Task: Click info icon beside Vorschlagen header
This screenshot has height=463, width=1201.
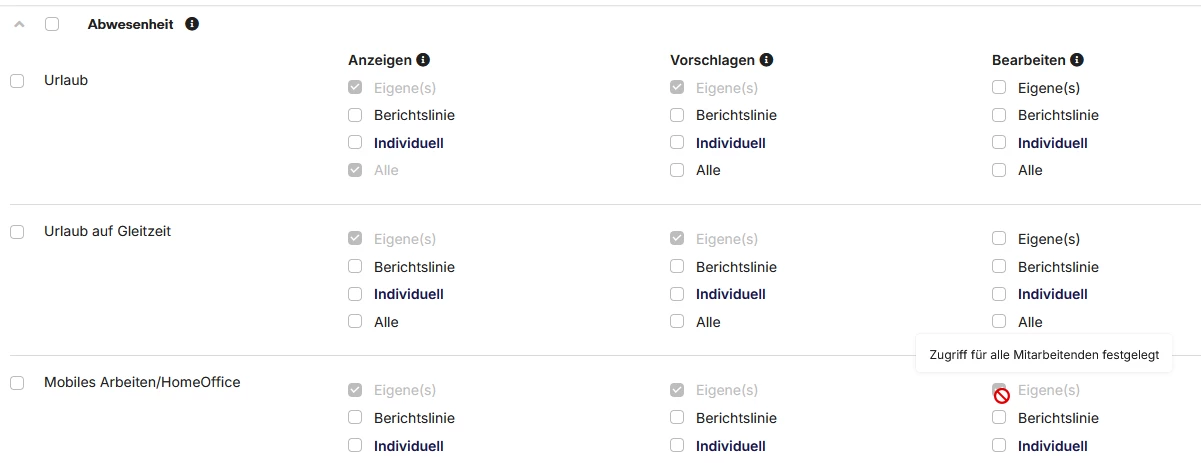Action: (765, 60)
